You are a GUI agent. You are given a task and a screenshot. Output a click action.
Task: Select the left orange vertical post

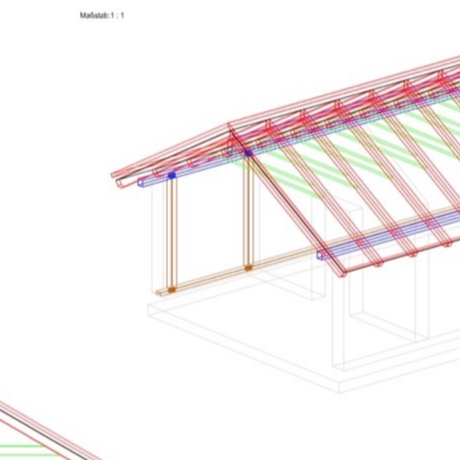(x=172, y=233)
